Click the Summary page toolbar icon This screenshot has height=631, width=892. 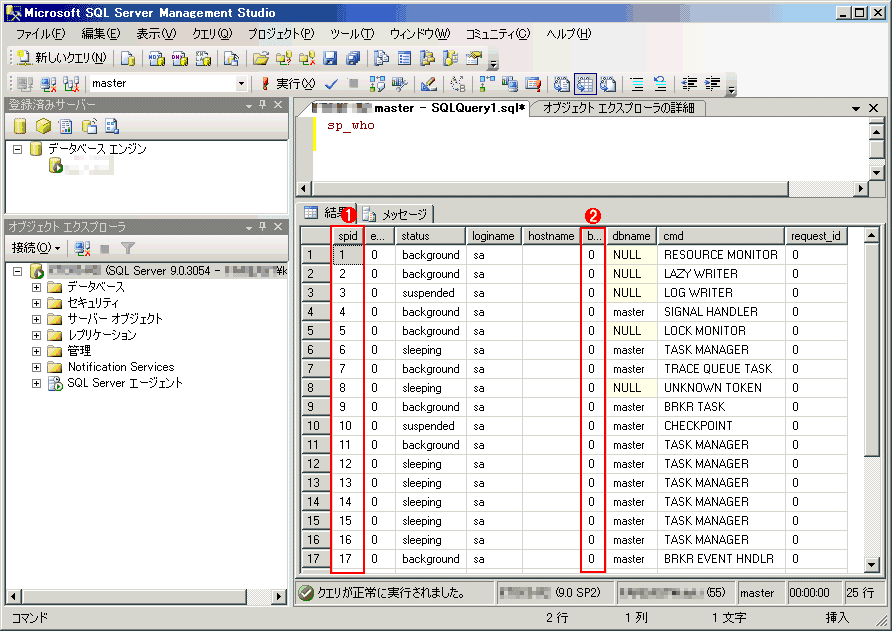[404, 58]
